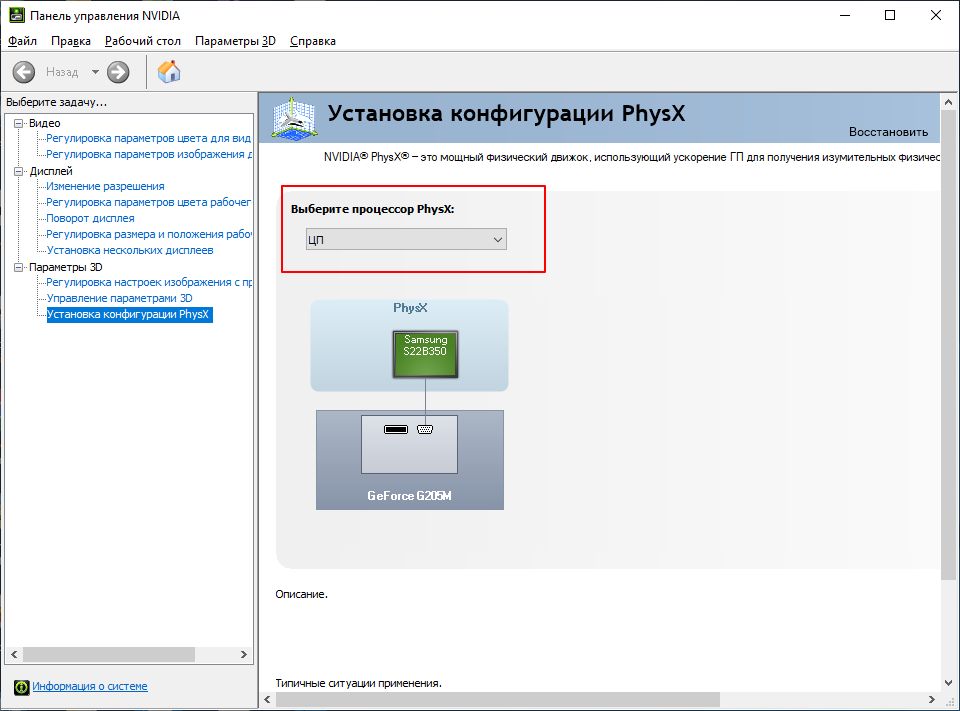Click left arrow of task pane scrollbar

coord(14,654)
